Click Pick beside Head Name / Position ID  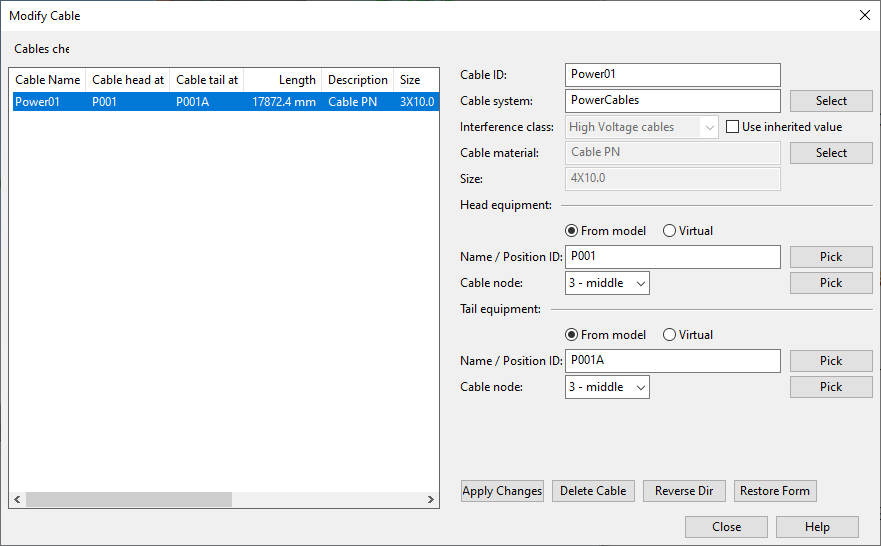click(x=831, y=257)
